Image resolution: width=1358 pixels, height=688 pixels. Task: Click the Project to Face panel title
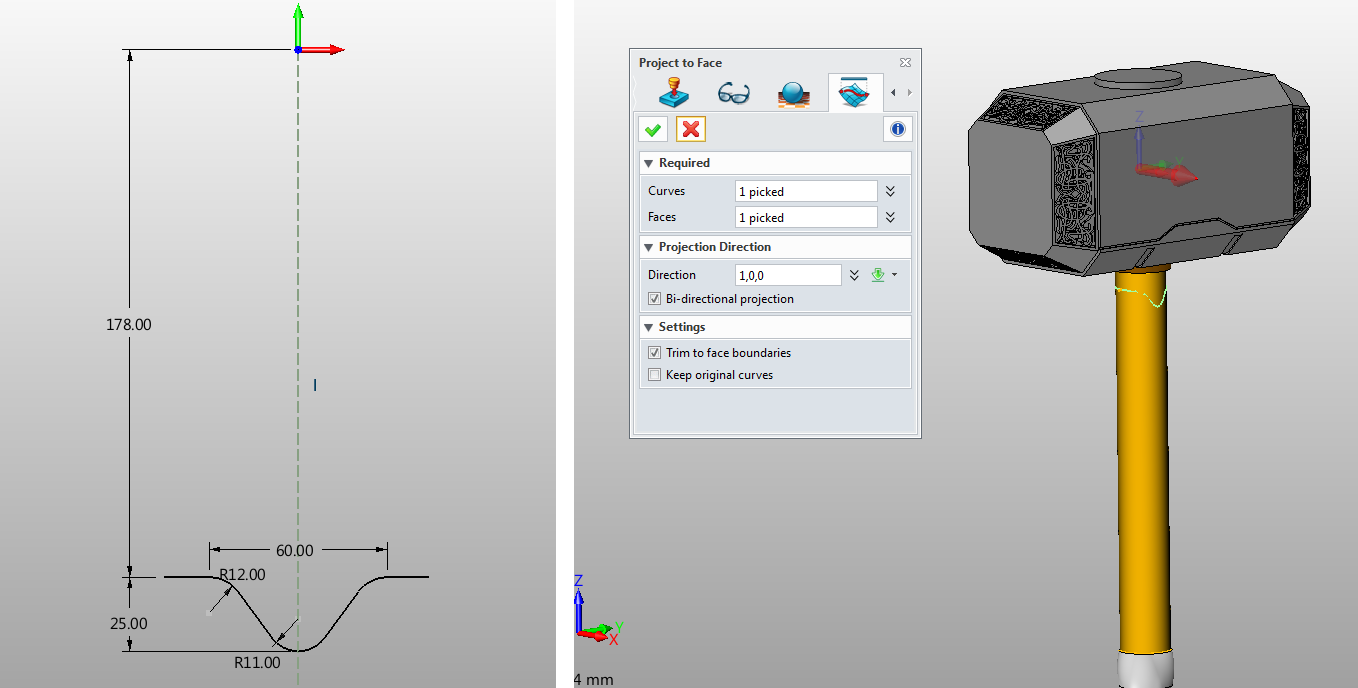pos(680,63)
